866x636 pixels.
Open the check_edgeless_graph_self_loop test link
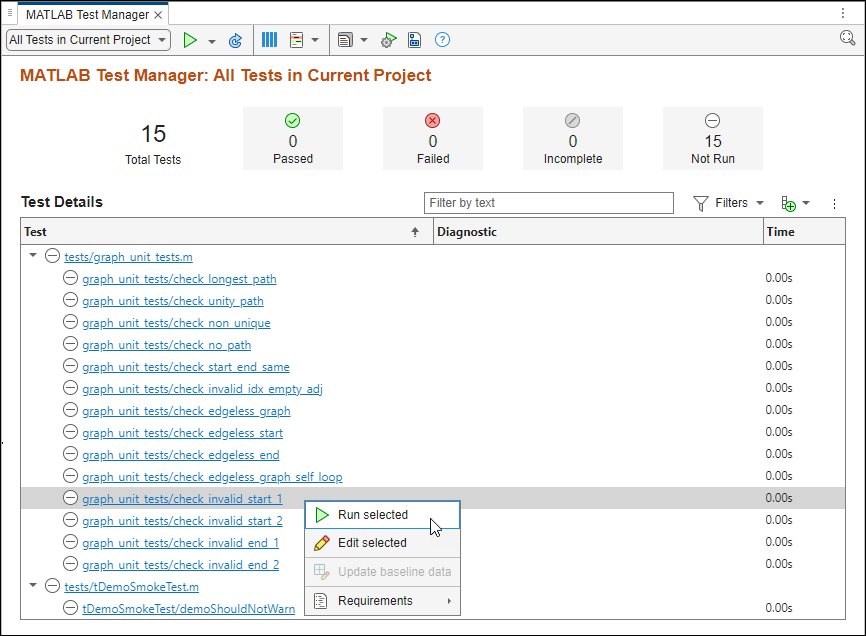(212, 477)
